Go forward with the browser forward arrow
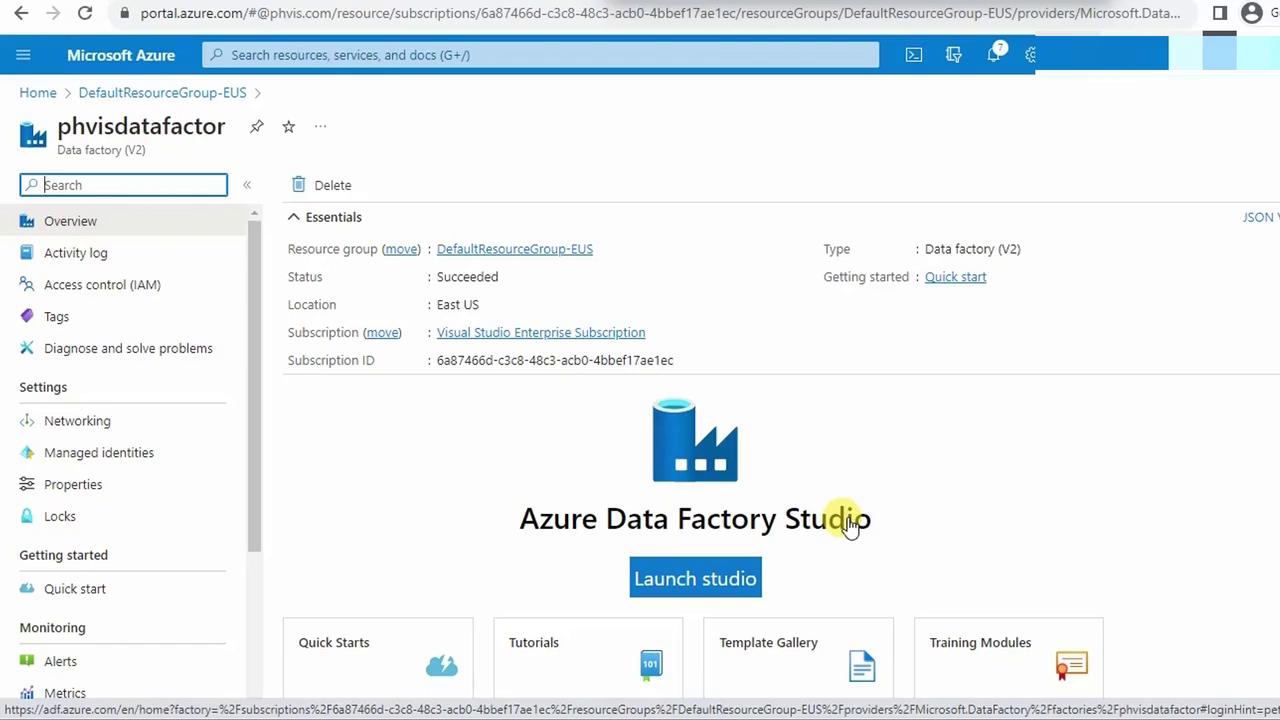The height and width of the screenshot is (720, 1280). point(53,13)
